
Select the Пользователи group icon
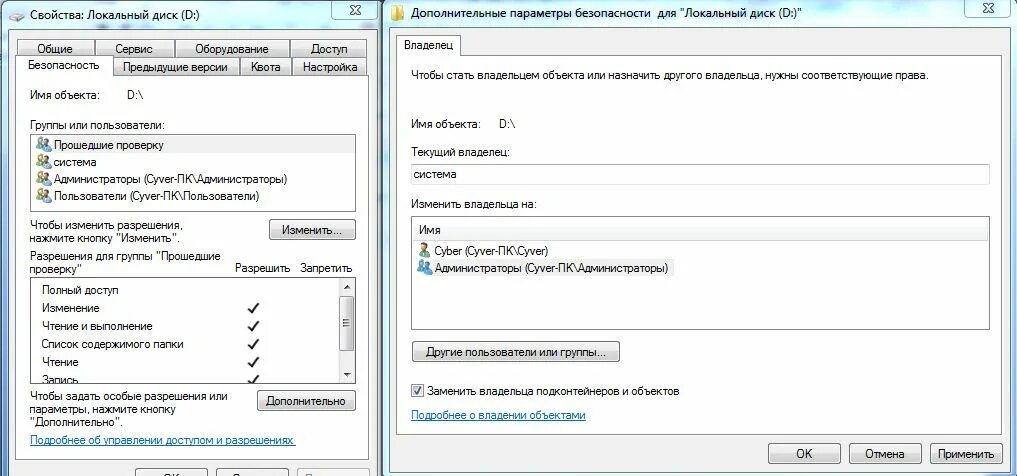pyautogui.click(x=43, y=195)
